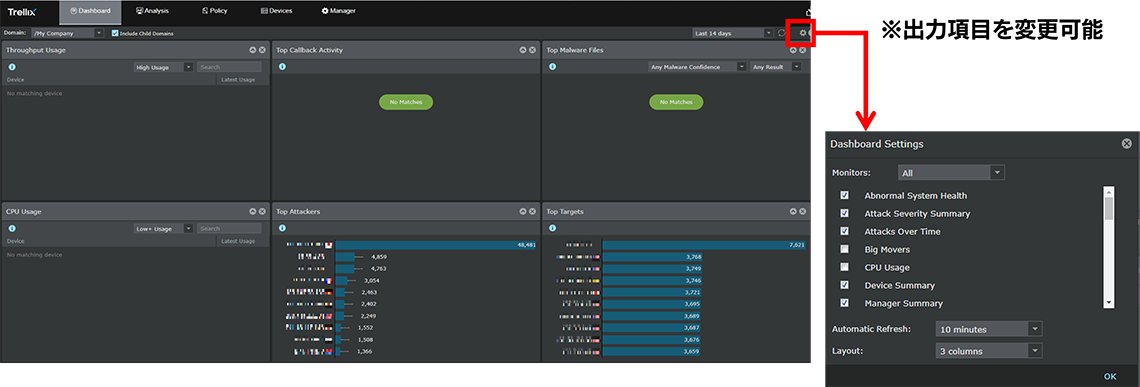Uncheck Attacks Over Time monitor

click(844, 231)
